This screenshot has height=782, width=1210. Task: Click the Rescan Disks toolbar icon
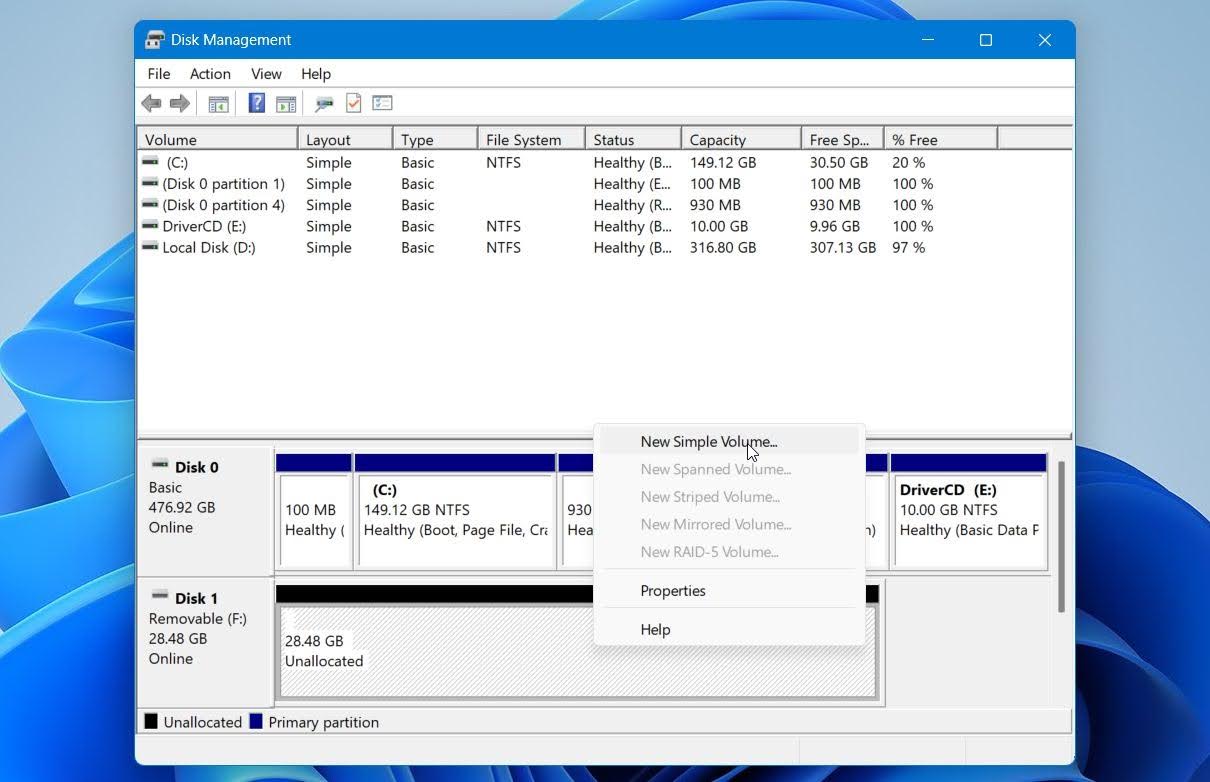point(324,103)
